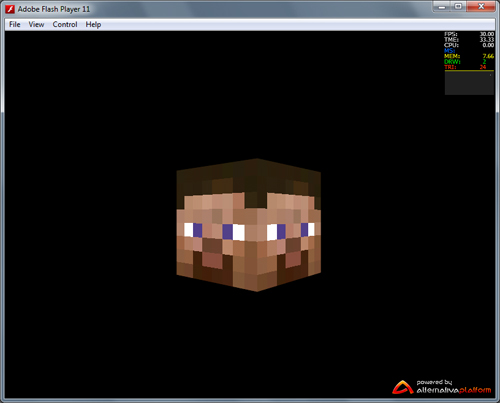Image resolution: width=500 pixels, height=403 pixels.
Task: Click the TME value '33.33'
Action: [x=487, y=39]
